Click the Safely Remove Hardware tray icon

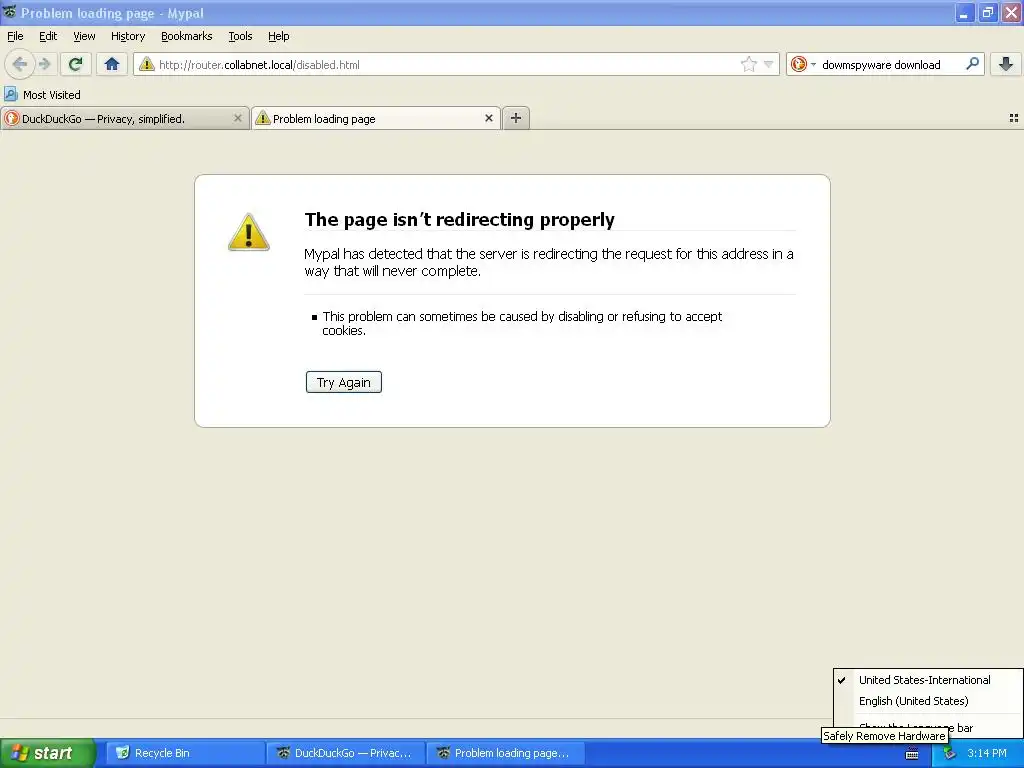[x=950, y=754]
